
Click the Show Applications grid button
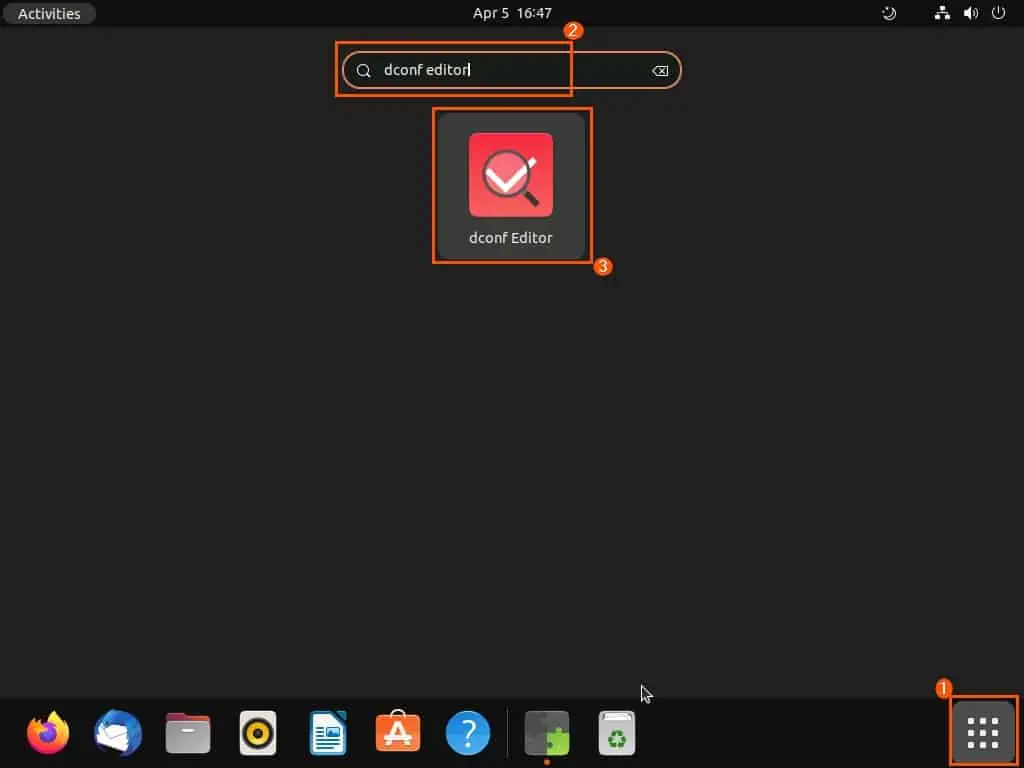click(983, 732)
